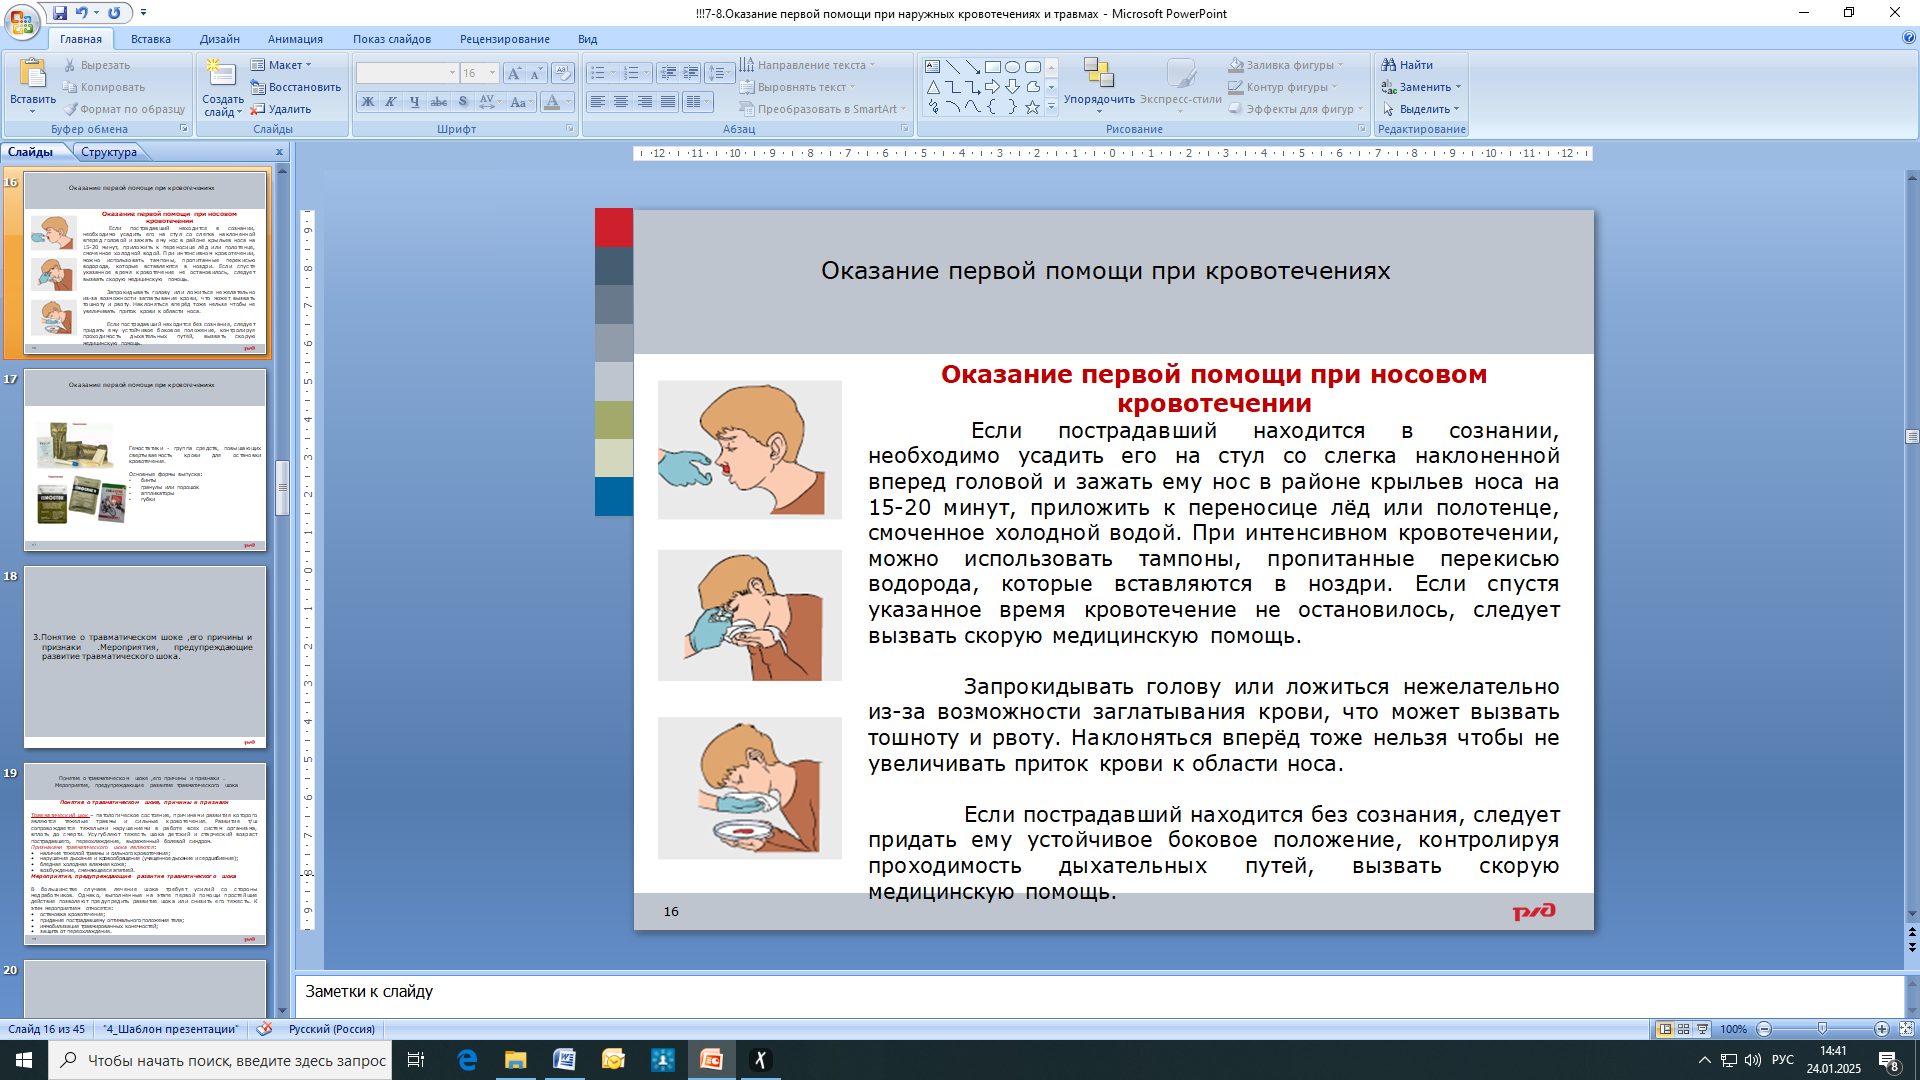Expand the Макет layout dropdown
Screen dimensions: 1920x1080
point(282,65)
